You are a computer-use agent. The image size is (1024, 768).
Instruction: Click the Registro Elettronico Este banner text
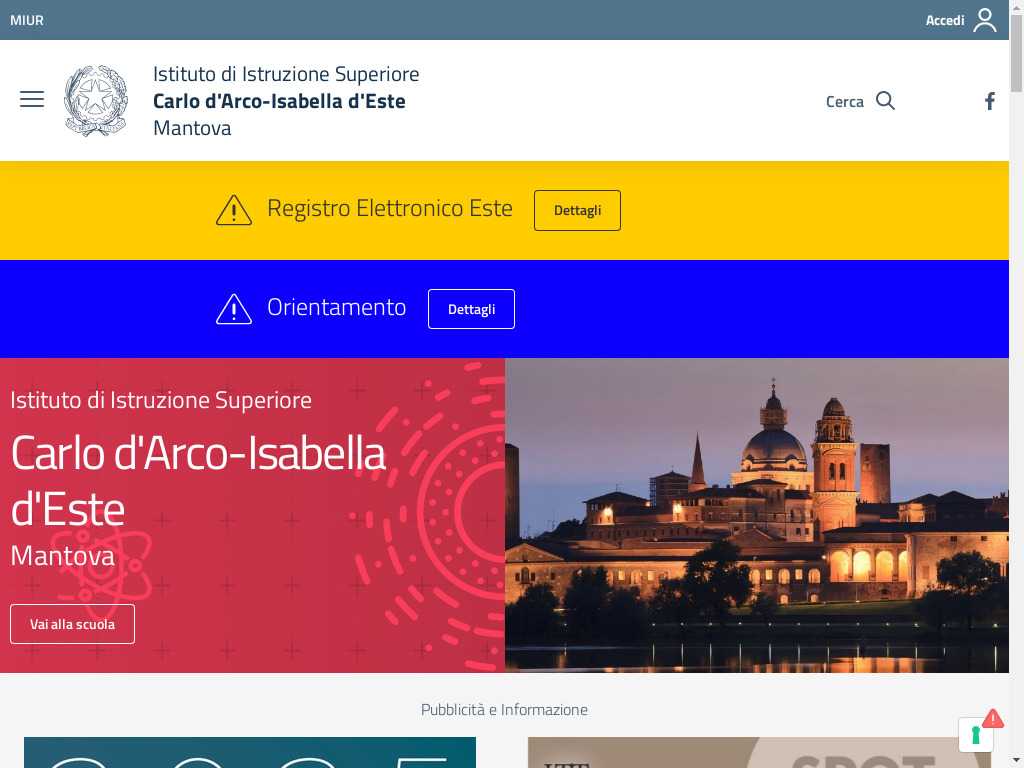pyautogui.click(x=390, y=208)
